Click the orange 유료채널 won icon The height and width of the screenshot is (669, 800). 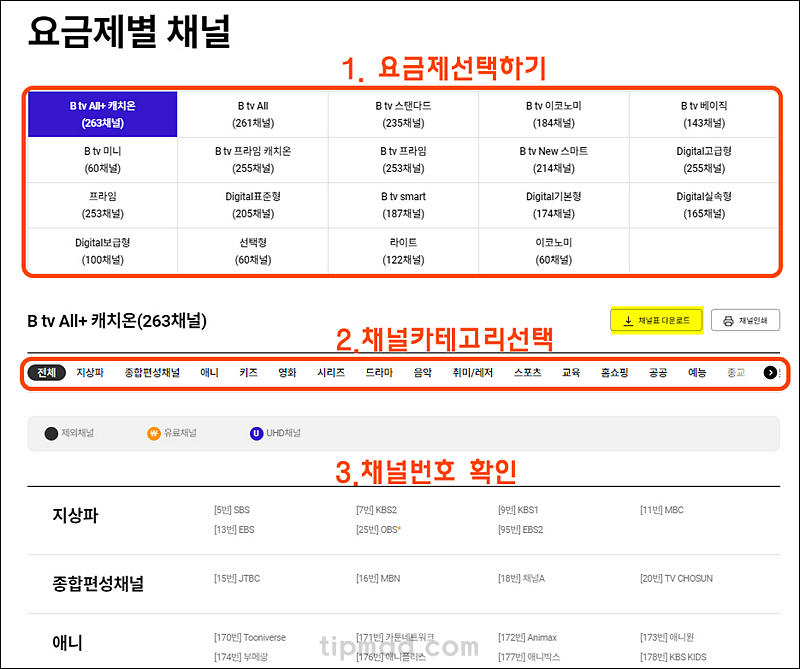click(x=152, y=432)
